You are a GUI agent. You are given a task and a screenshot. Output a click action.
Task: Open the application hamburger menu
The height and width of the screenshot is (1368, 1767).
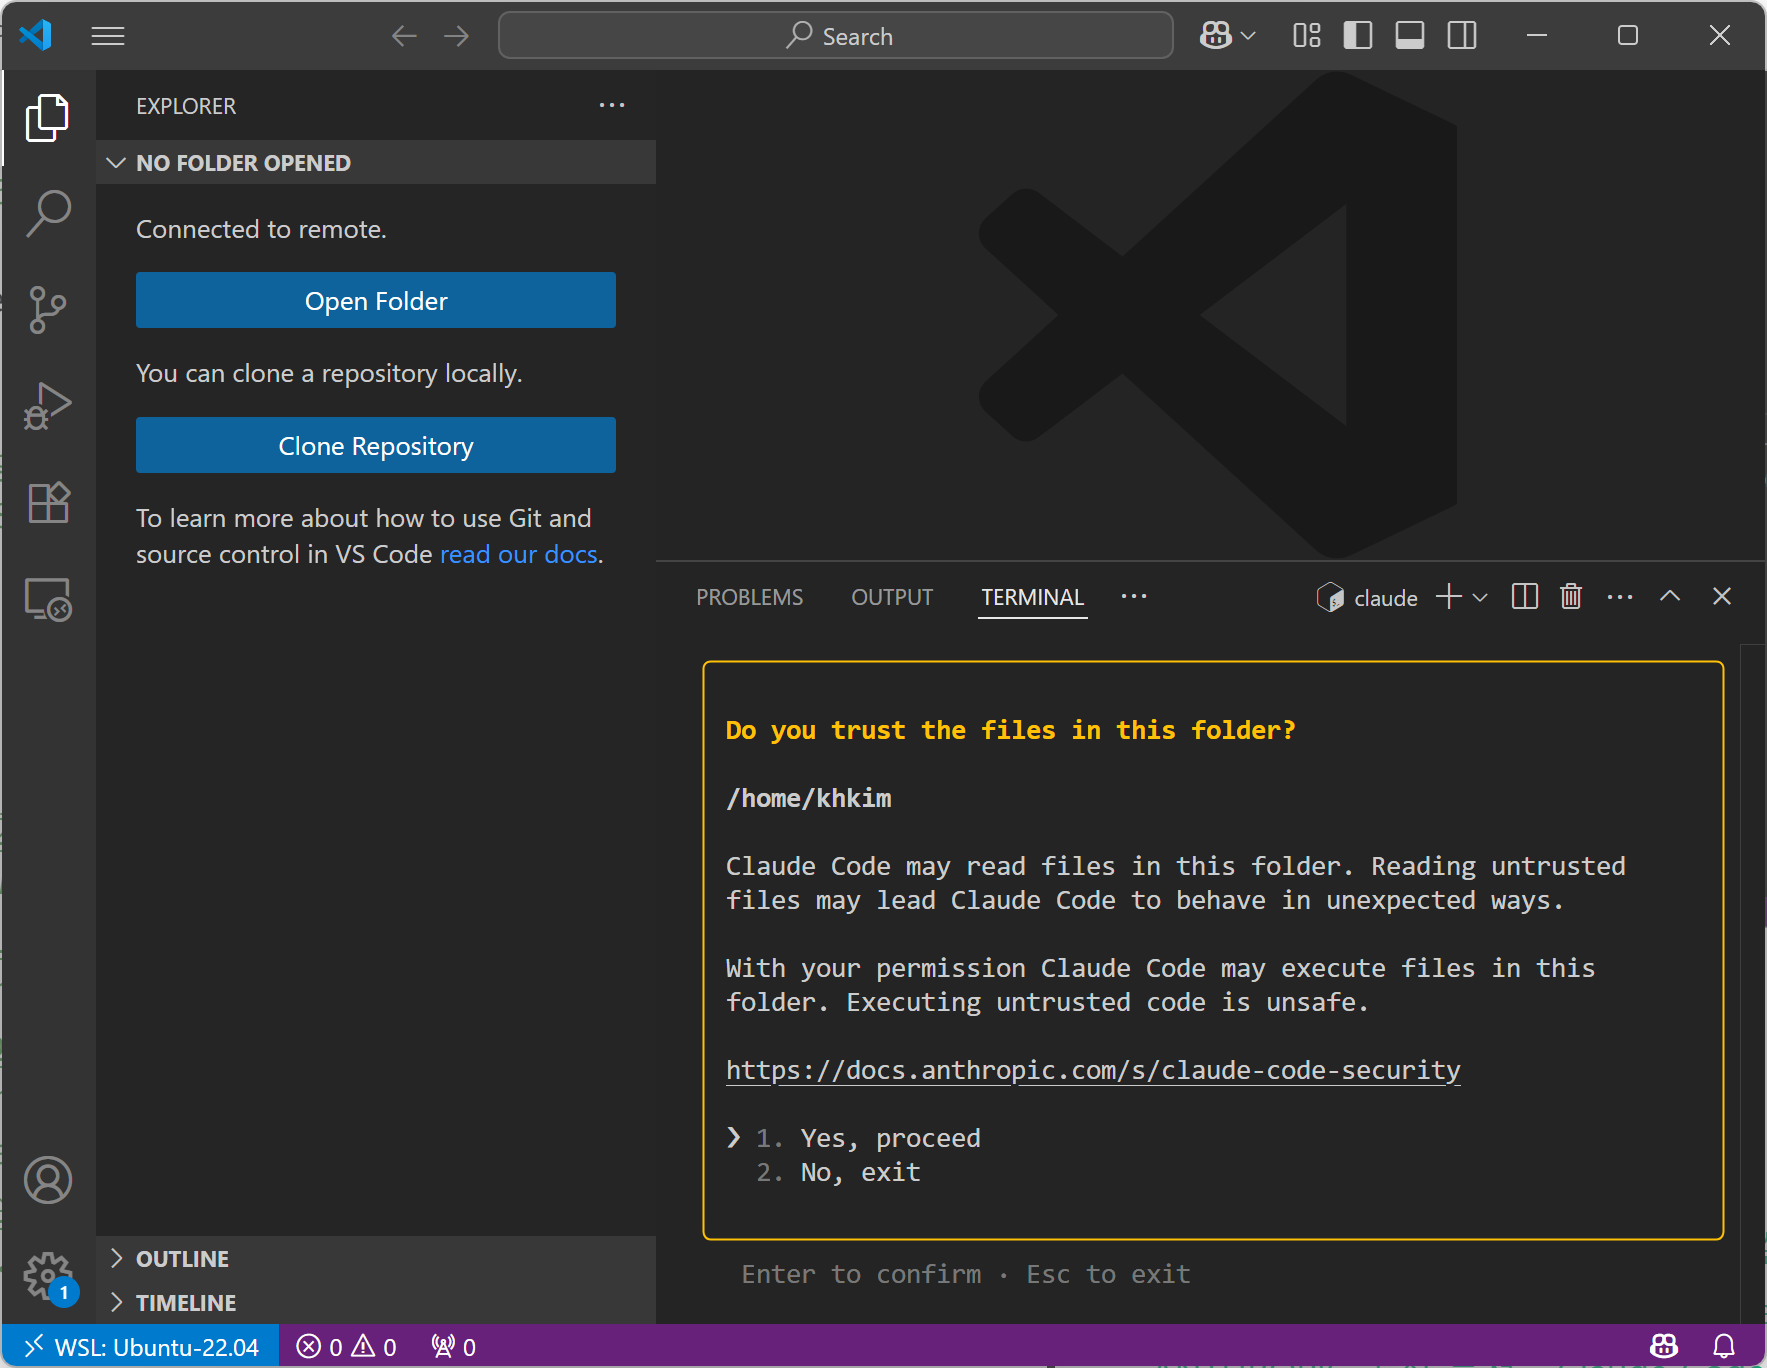click(x=108, y=36)
